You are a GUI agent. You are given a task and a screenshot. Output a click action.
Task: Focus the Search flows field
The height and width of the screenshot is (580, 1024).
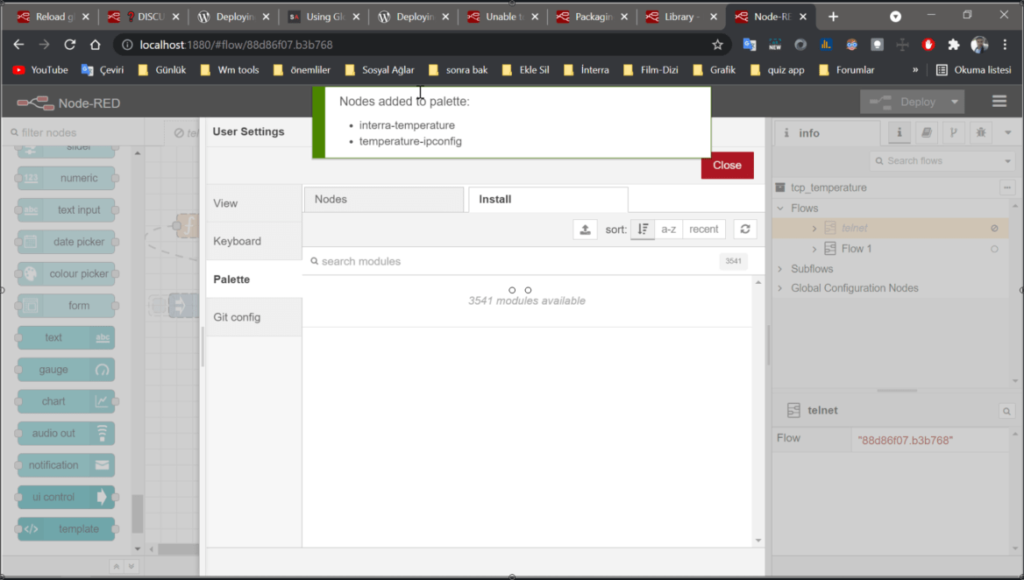(938, 161)
